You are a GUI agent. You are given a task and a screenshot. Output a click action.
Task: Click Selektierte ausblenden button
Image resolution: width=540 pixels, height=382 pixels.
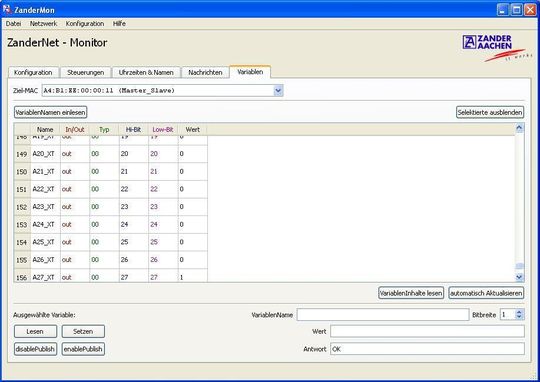pos(490,112)
